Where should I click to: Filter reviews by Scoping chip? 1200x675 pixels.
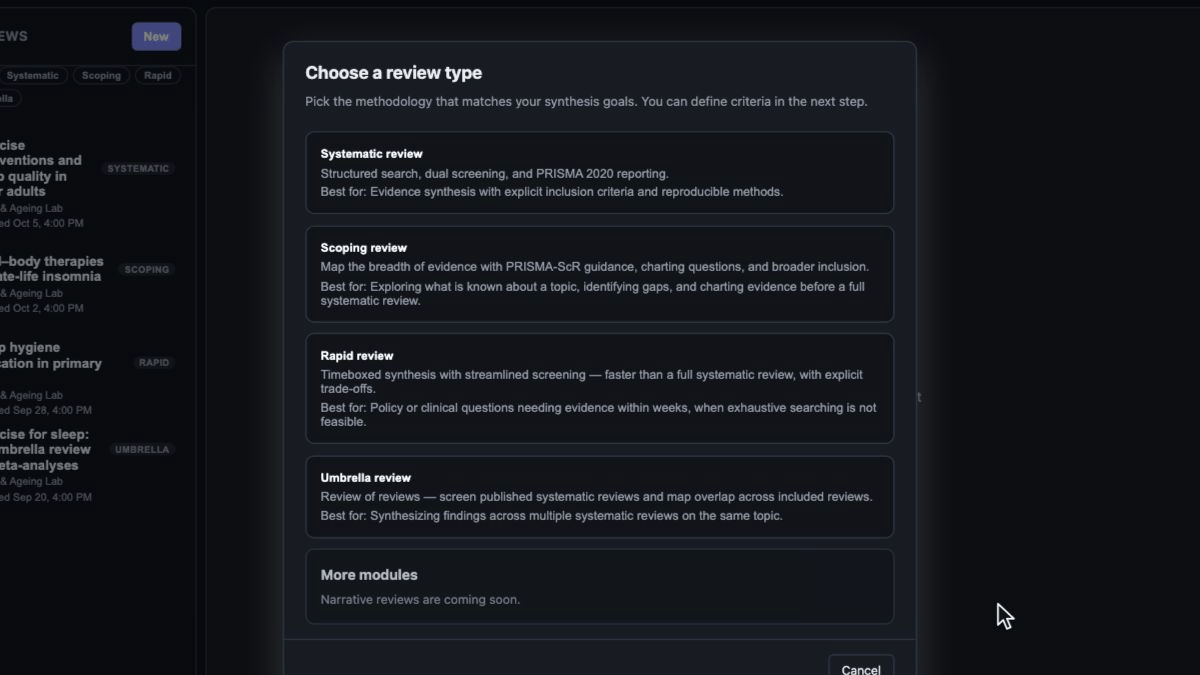(101, 76)
